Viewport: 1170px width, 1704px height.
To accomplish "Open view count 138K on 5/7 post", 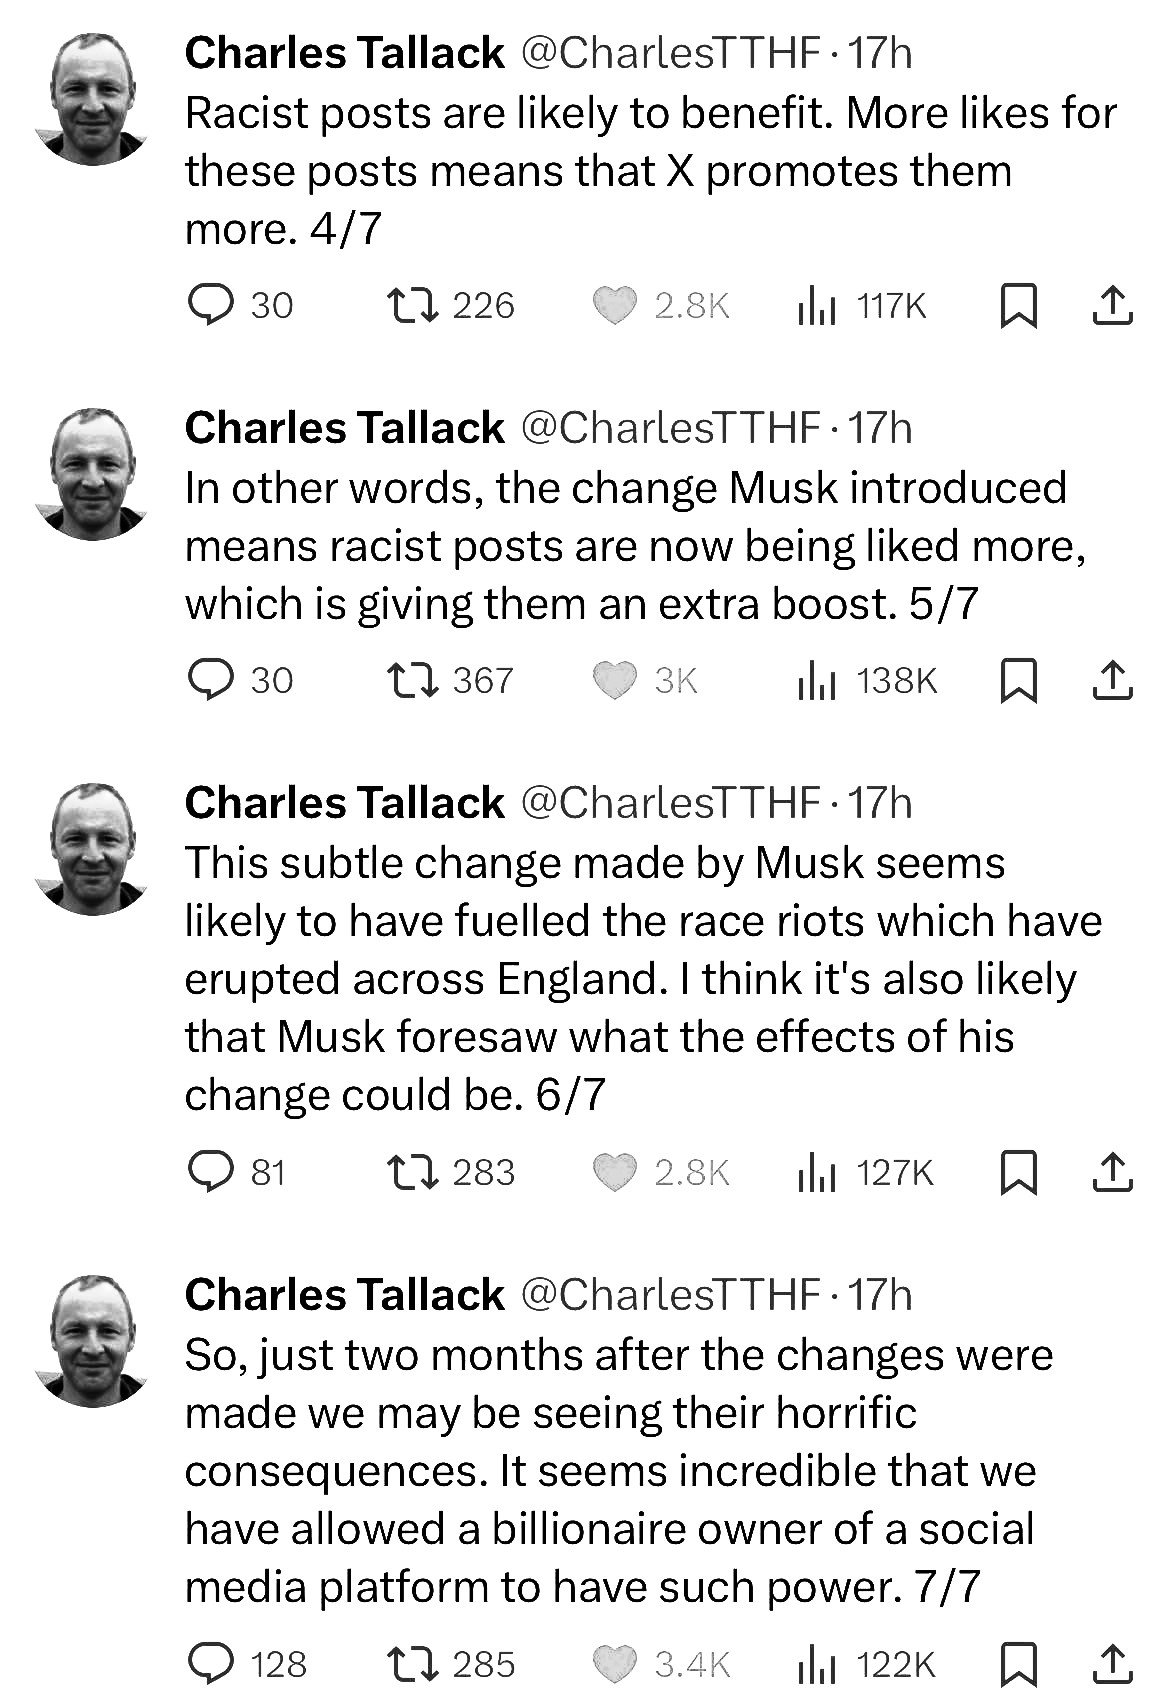I will [867, 680].
